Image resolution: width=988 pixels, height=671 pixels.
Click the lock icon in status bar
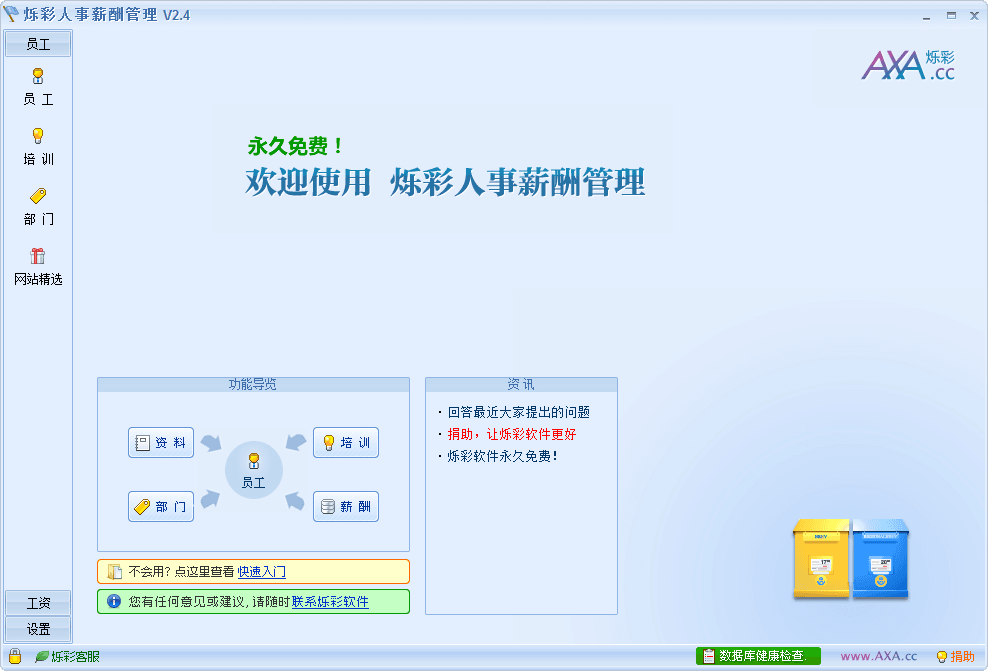pos(15,656)
